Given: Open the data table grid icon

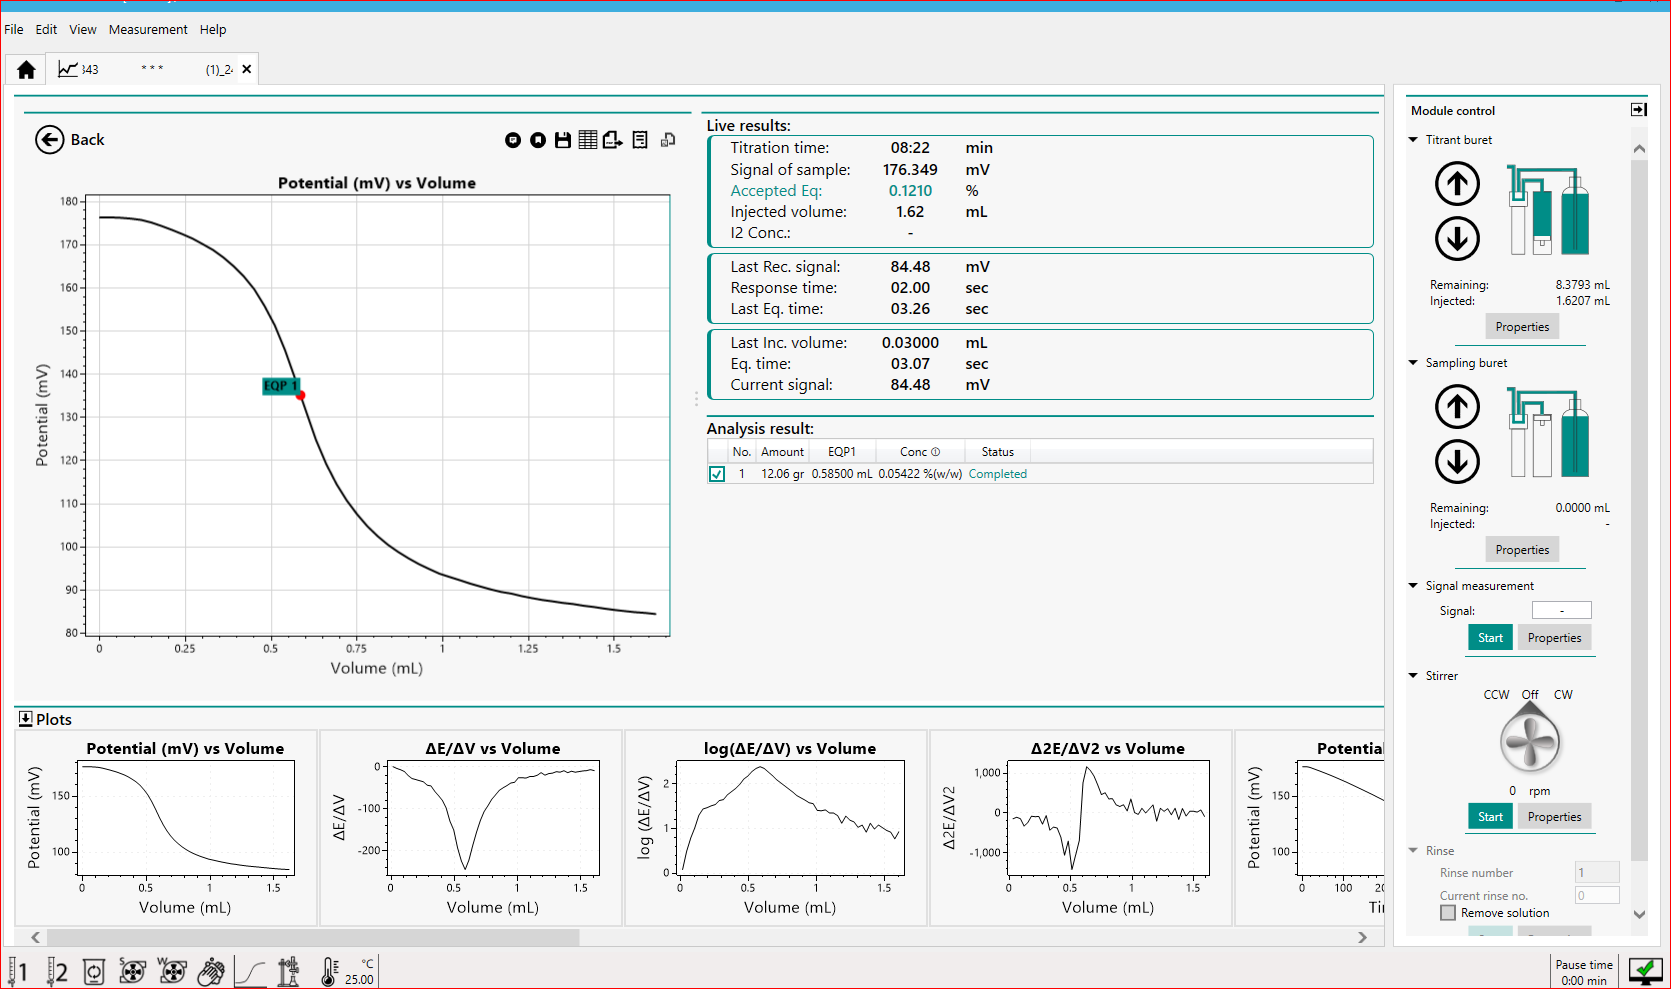Looking at the screenshot, I should [588, 140].
